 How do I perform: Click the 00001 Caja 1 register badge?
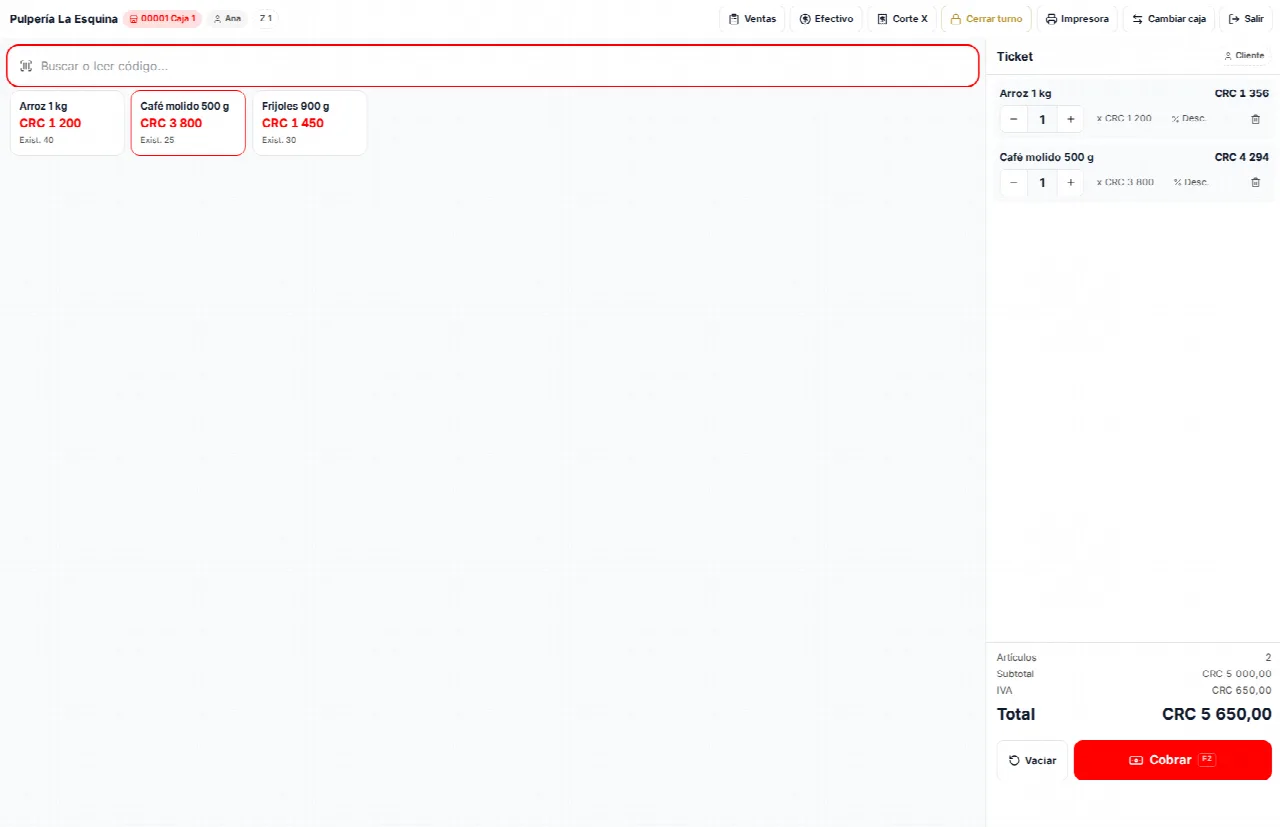pos(162,19)
